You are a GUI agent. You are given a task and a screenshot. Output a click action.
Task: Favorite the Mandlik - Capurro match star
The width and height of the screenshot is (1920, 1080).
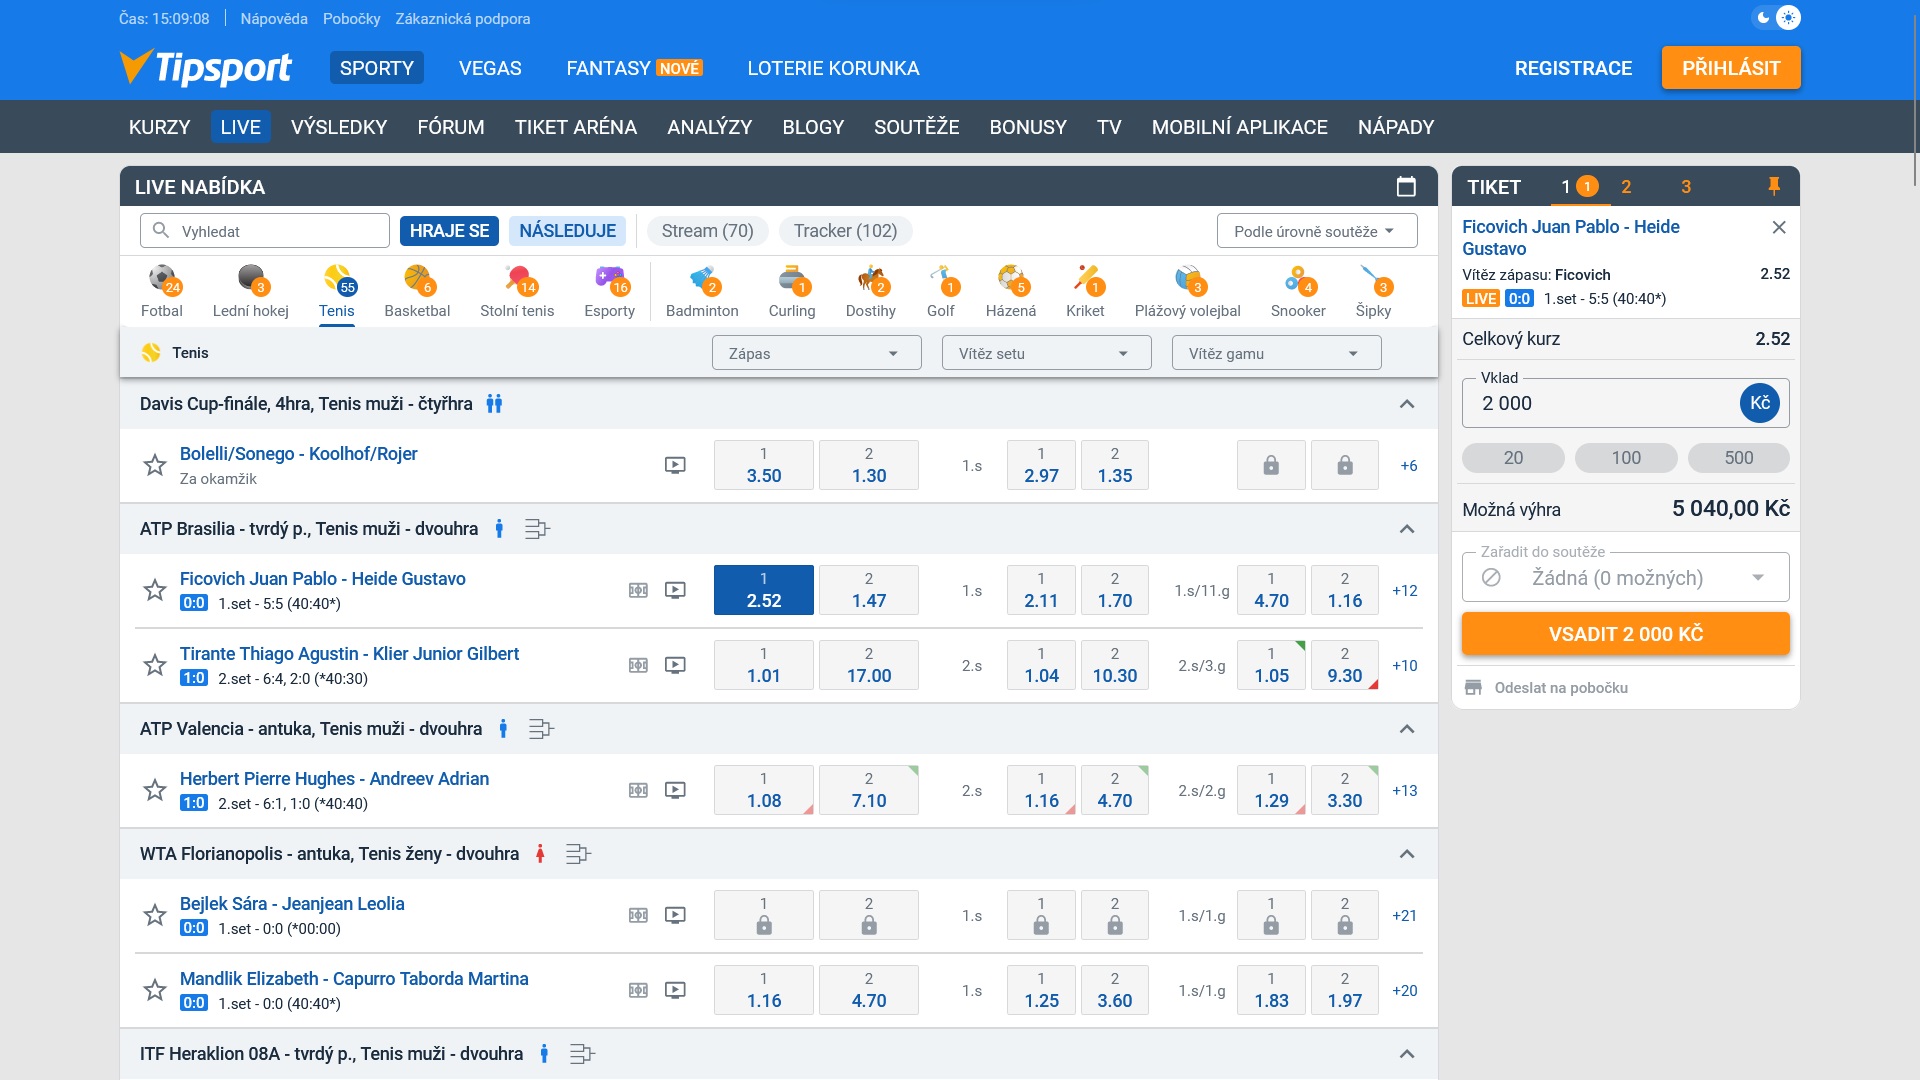[154, 990]
